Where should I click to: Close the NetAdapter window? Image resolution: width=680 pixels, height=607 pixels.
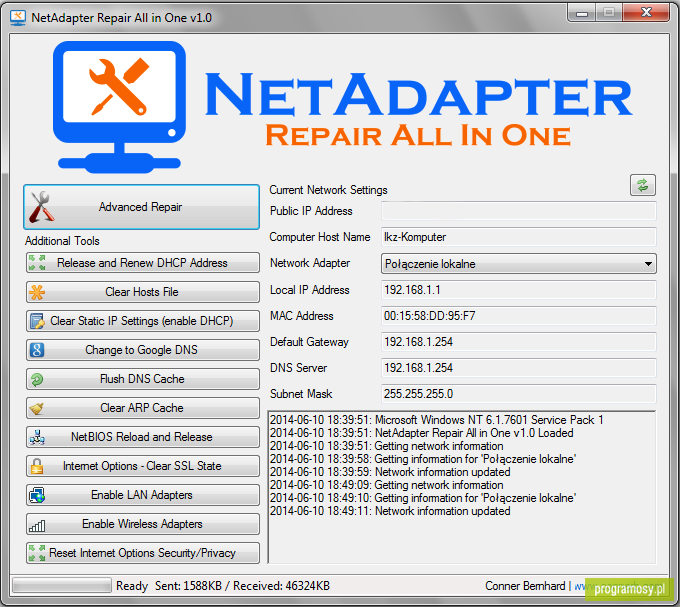point(646,12)
